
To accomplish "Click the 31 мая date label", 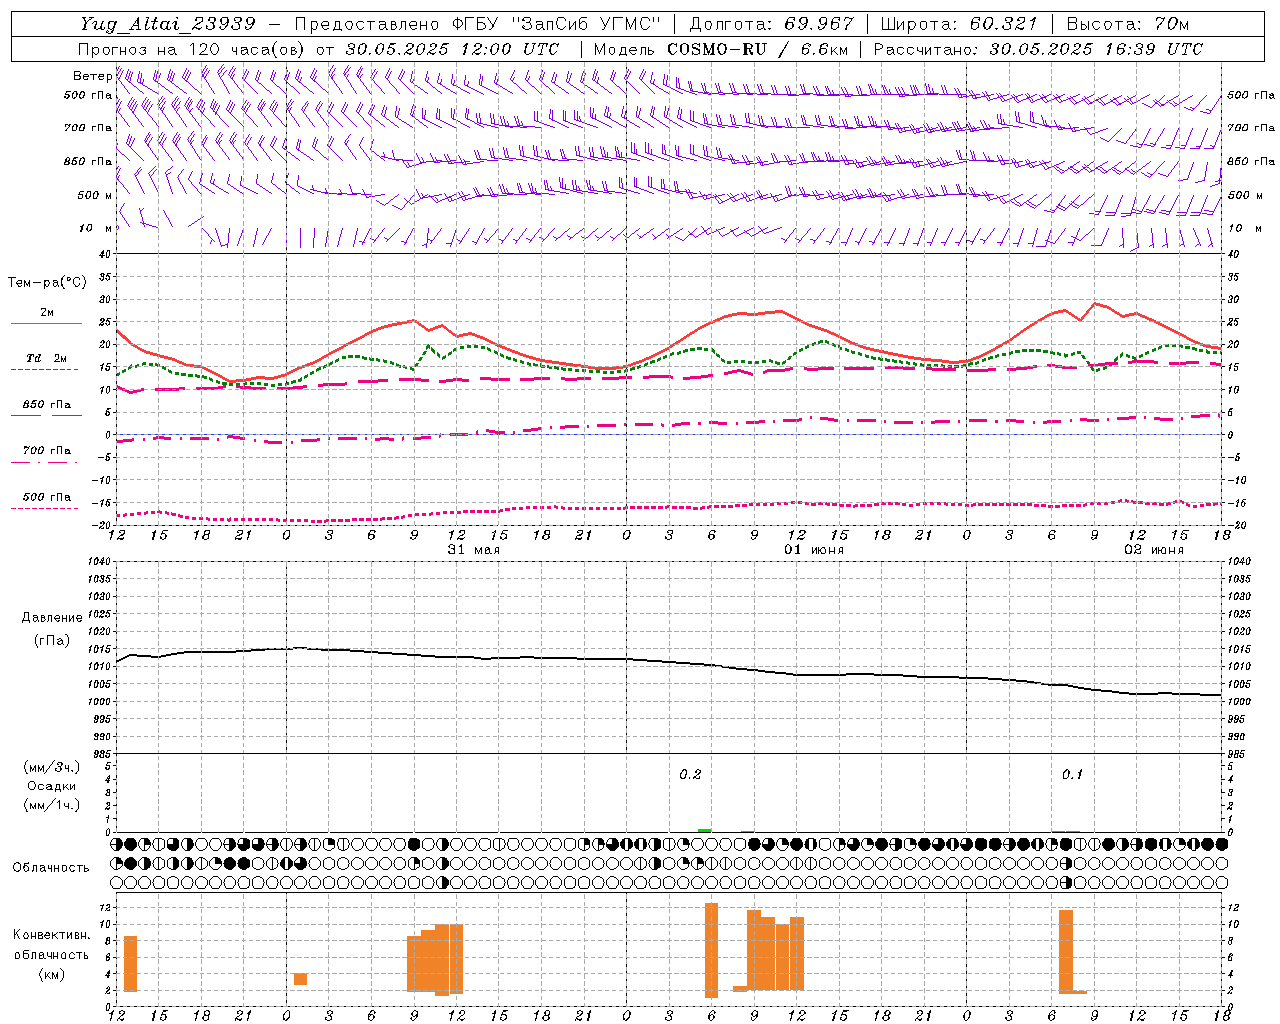I will coord(474,550).
